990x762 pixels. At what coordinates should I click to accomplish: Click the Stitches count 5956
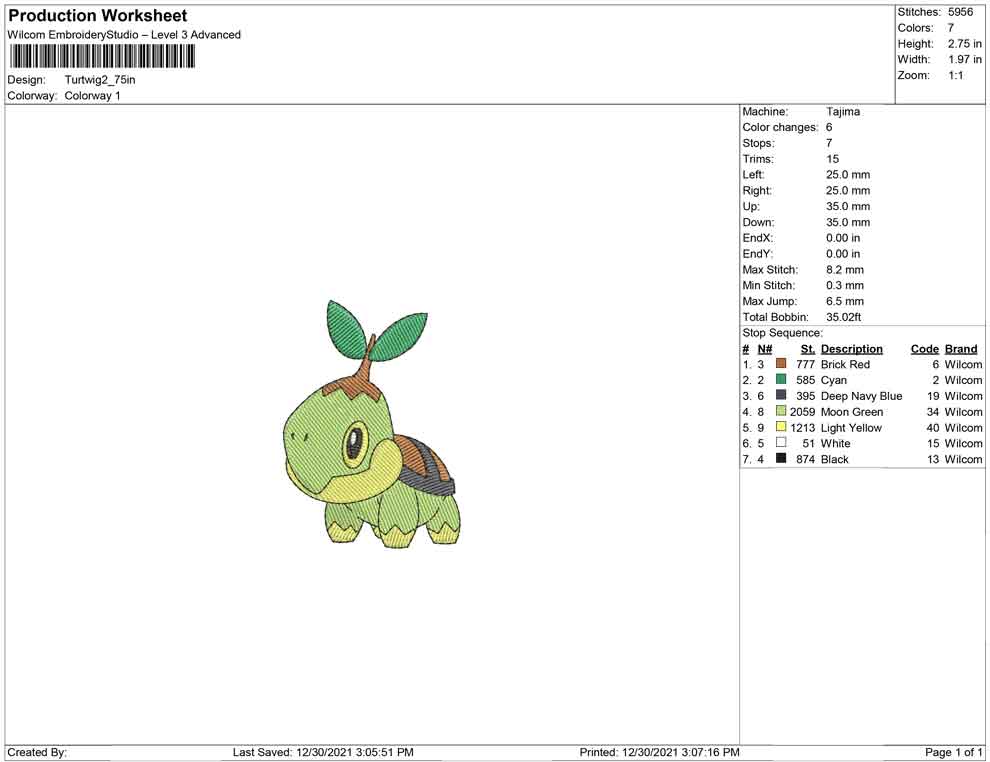[x=960, y=12]
